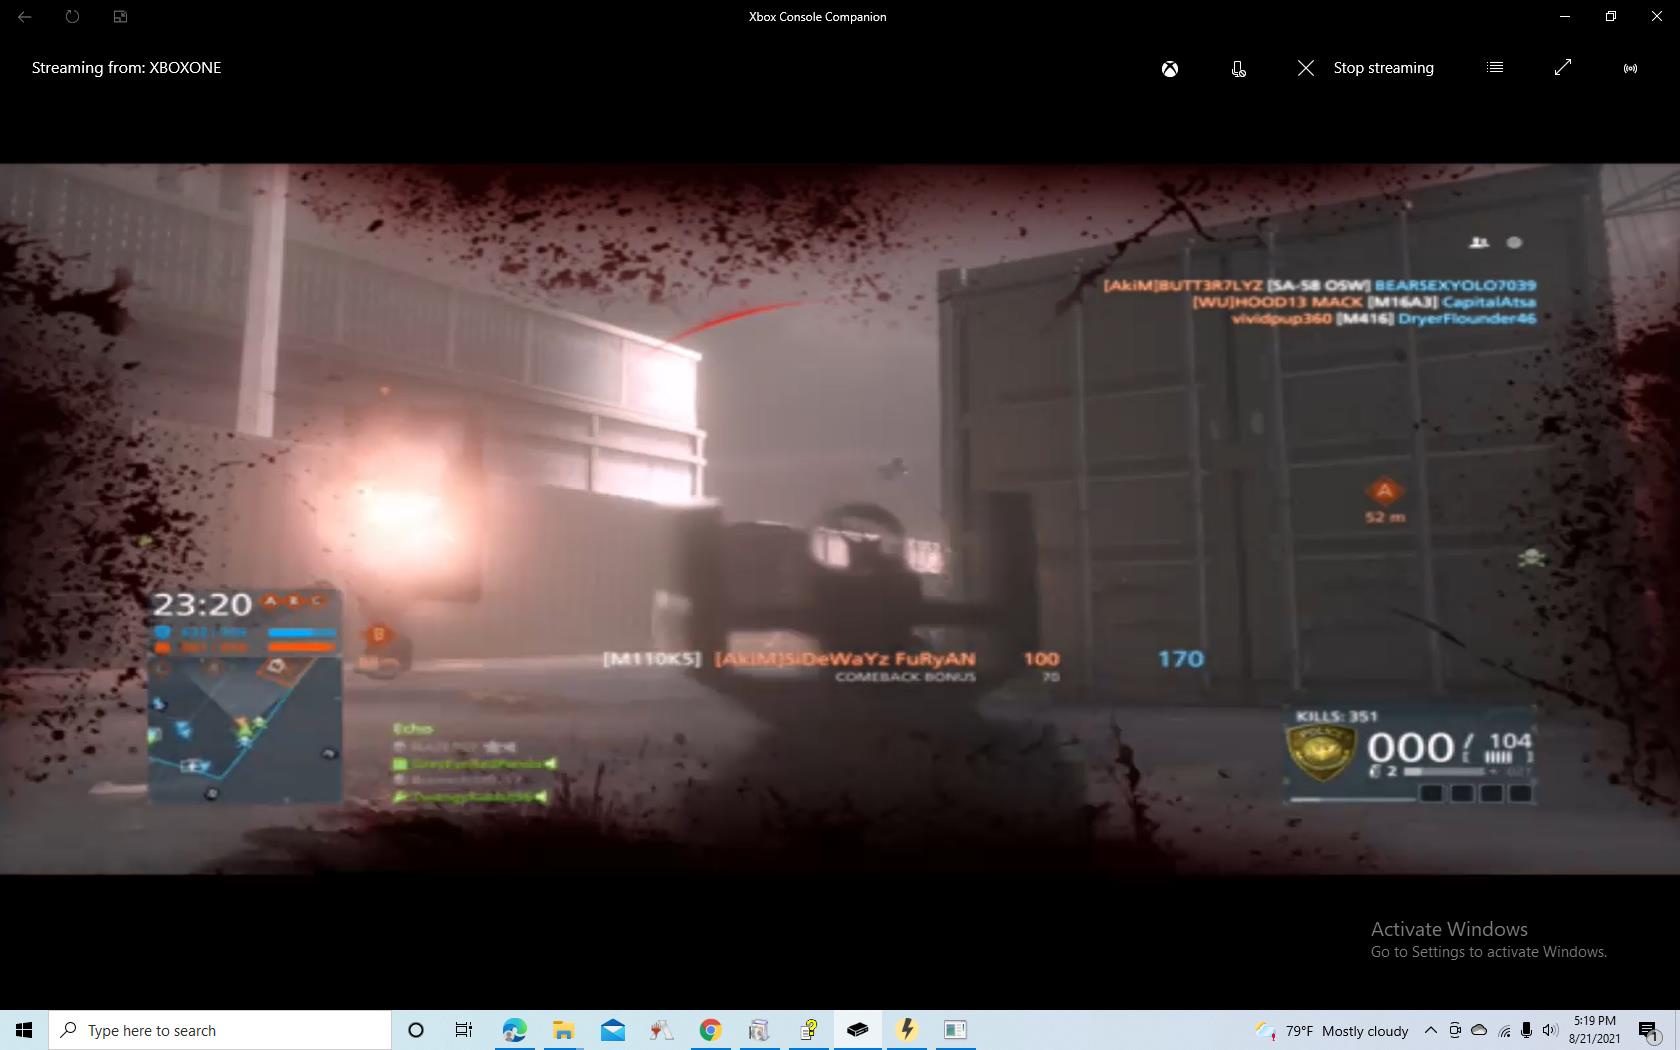This screenshot has height=1050, width=1680.
Task: Show streaming bandwidth signal info icon
Action: (x=1630, y=68)
